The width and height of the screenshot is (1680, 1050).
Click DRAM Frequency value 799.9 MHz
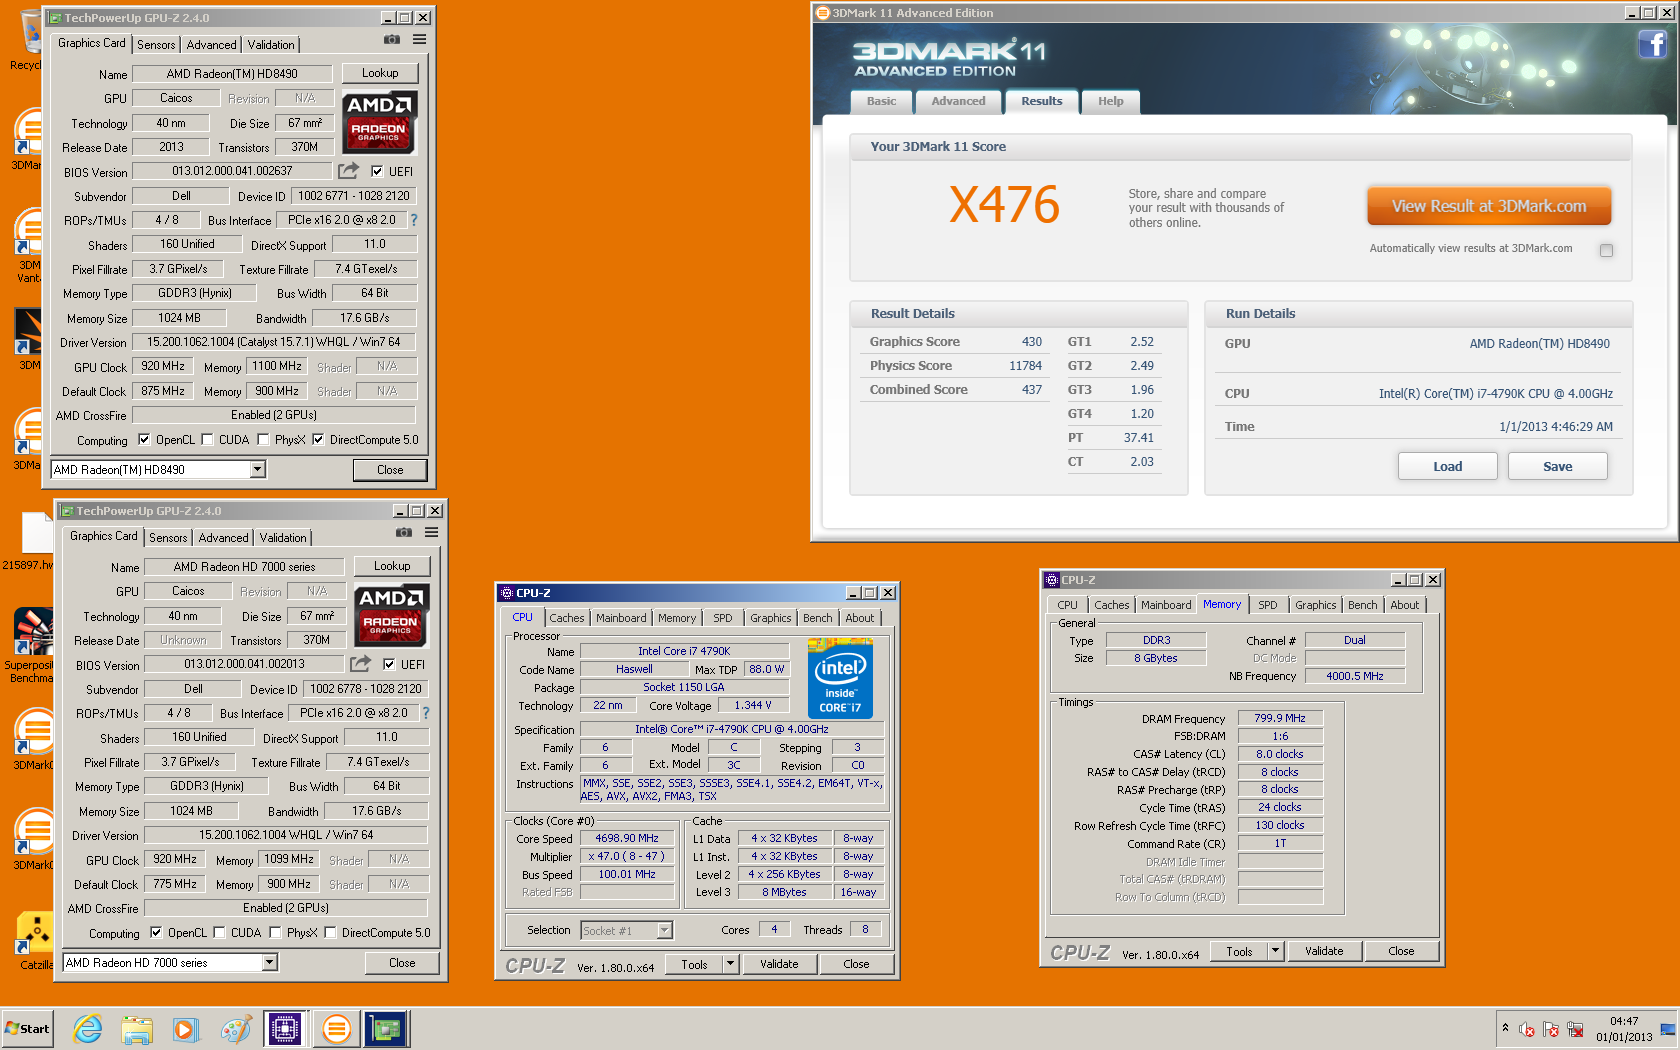point(1280,718)
